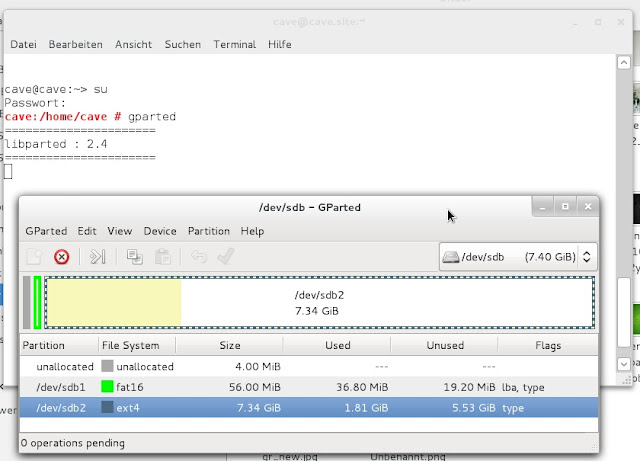Click the New partition toolbar icon
Screen dimensions: 640x461
[34, 257]
